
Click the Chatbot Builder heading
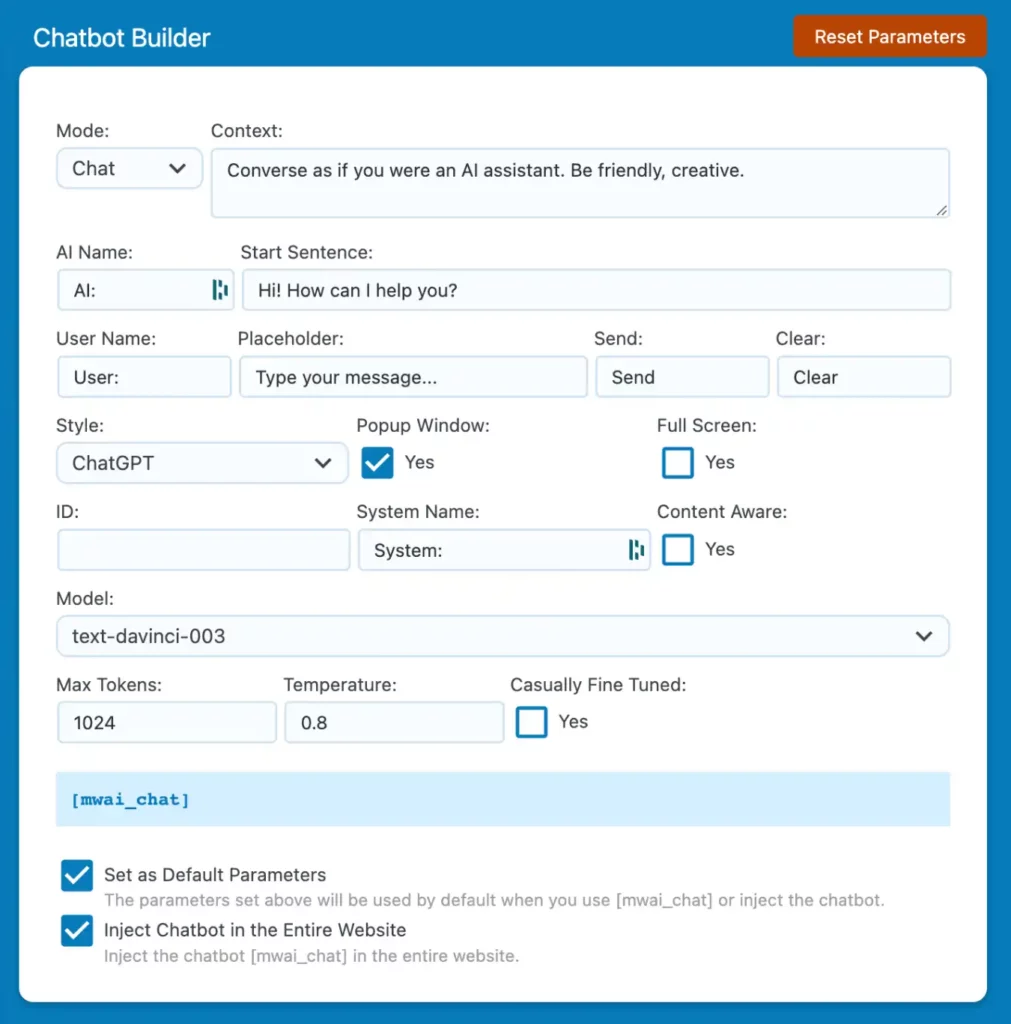[x=121, y=38]
